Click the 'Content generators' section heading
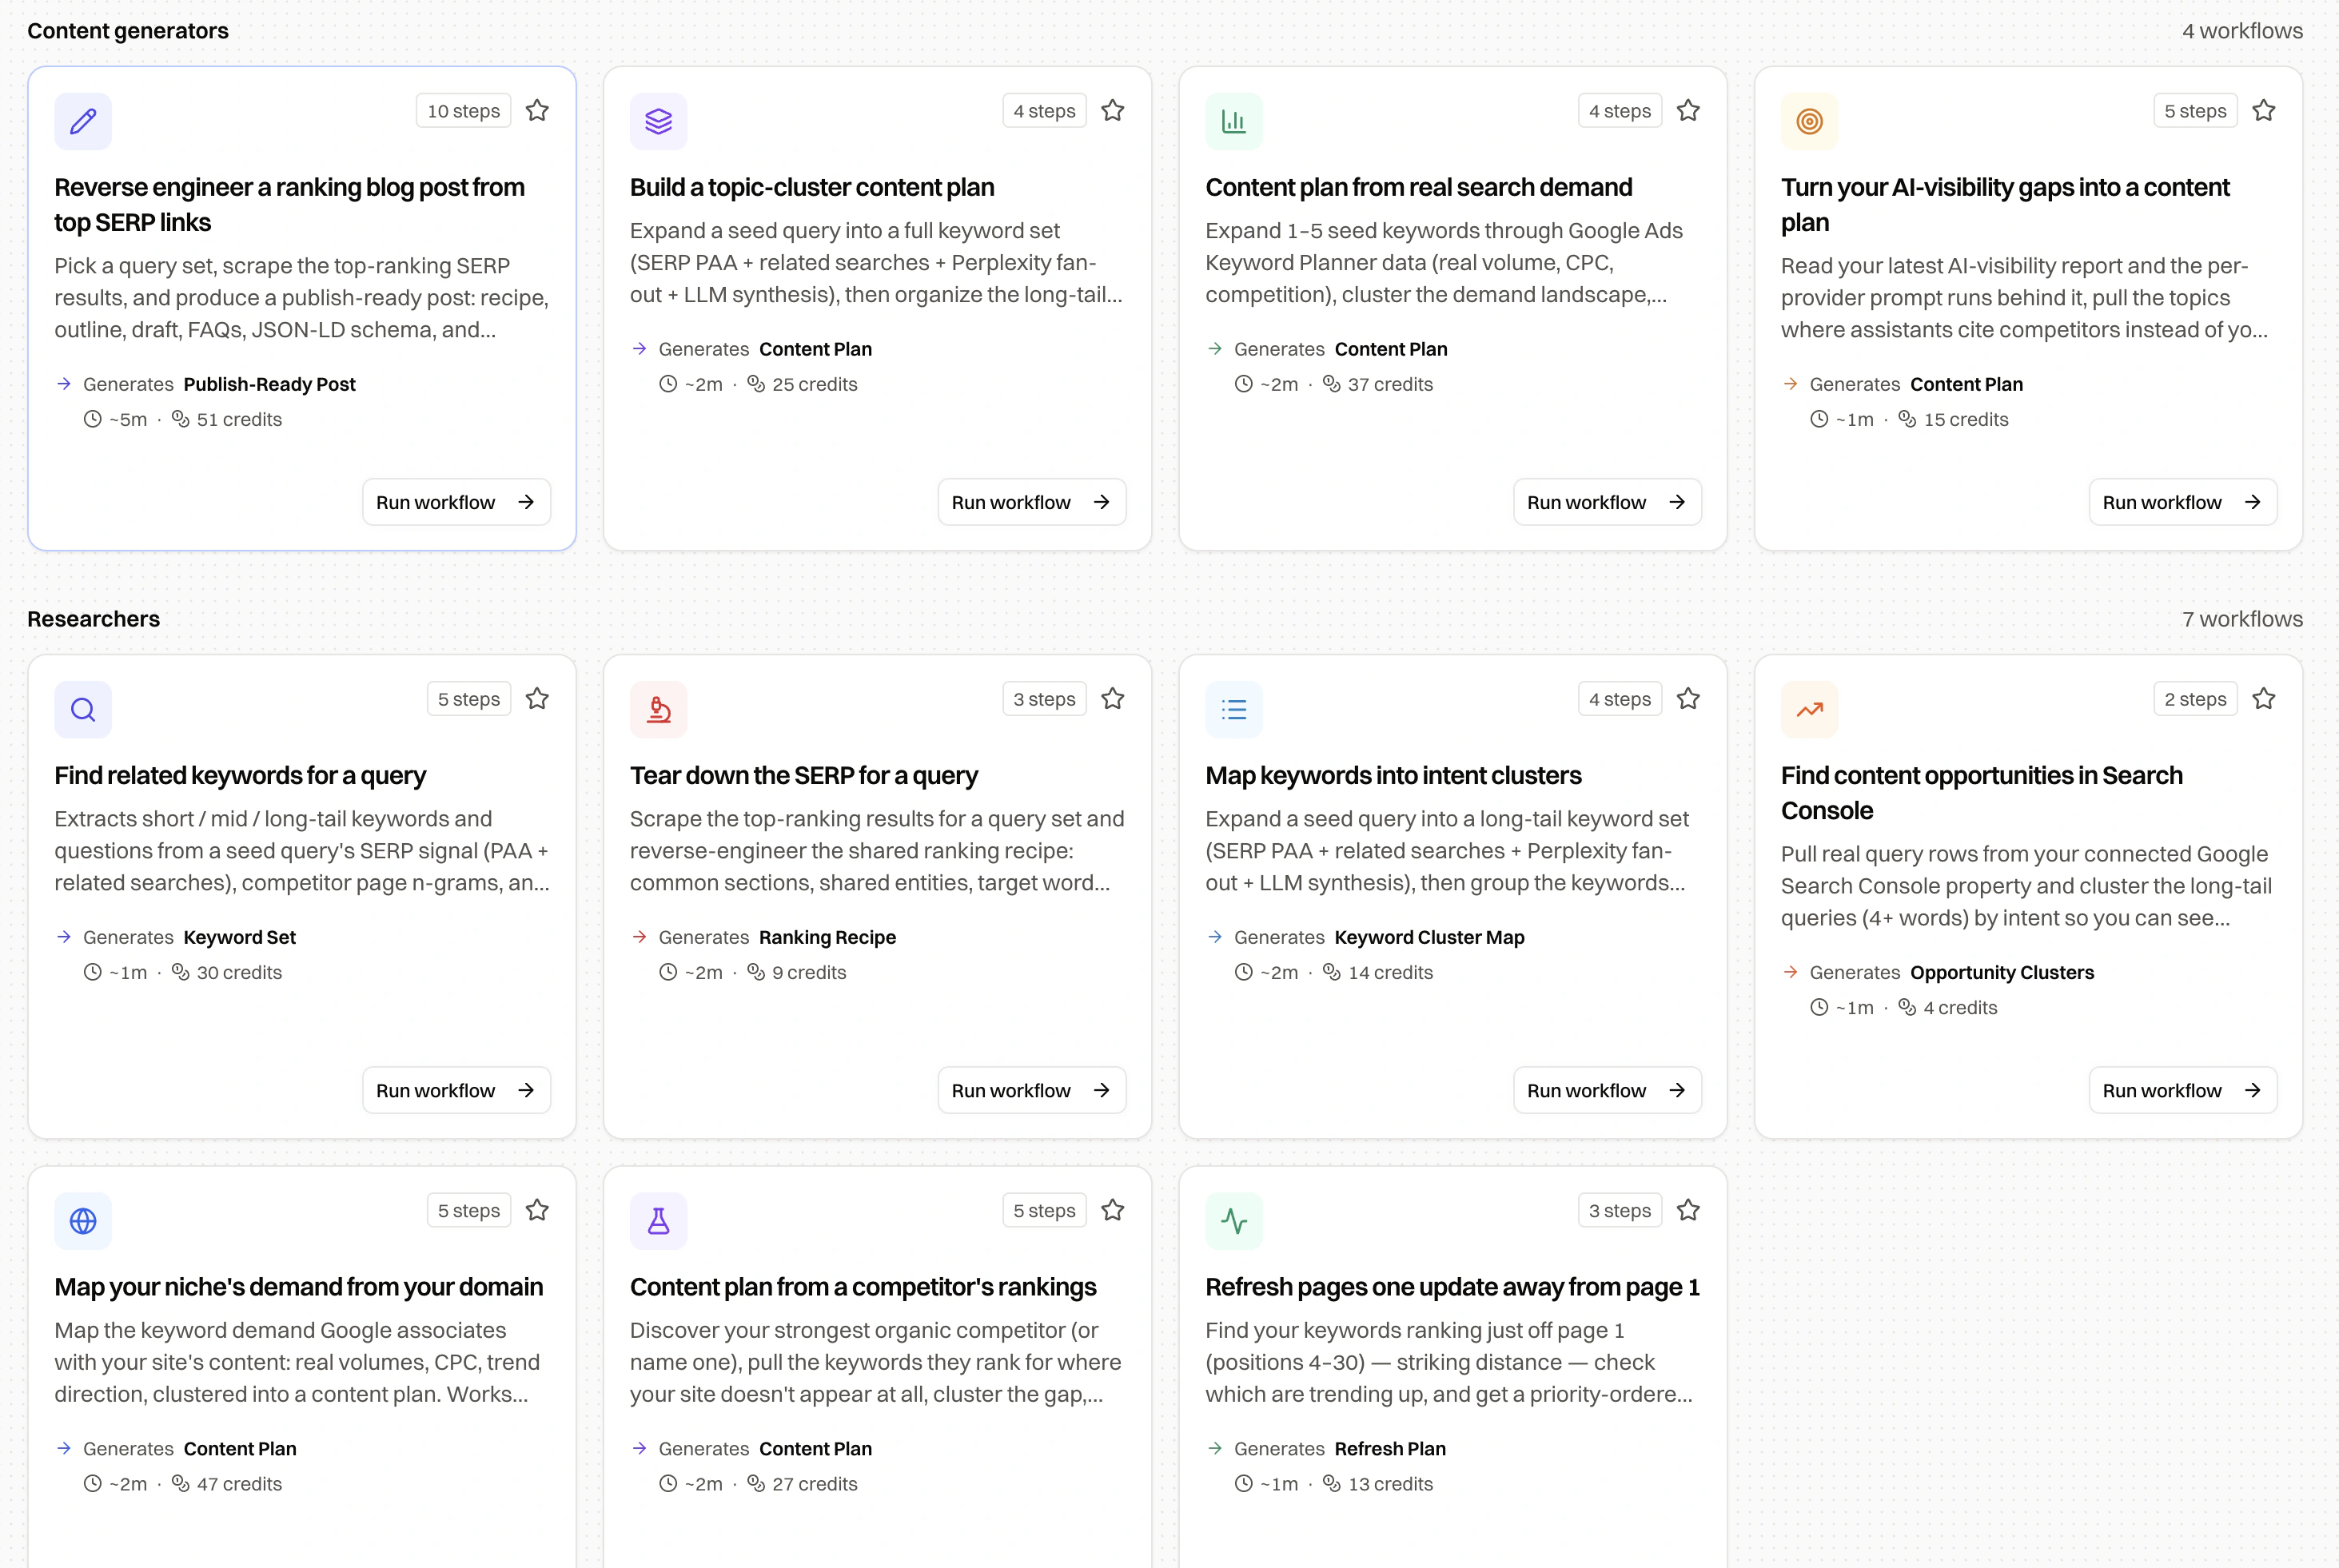The image size is (2339, 1568). tap(128, 31)
